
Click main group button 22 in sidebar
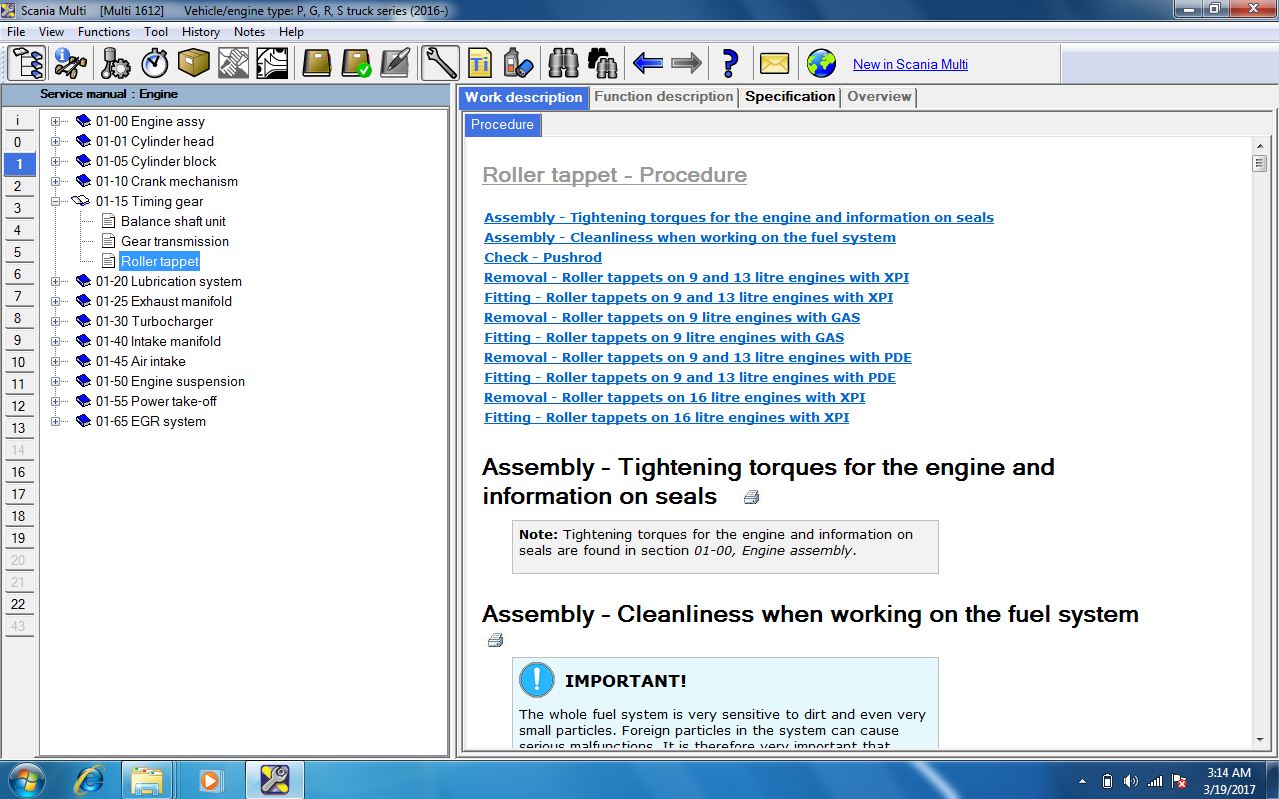tap(18, 604)
